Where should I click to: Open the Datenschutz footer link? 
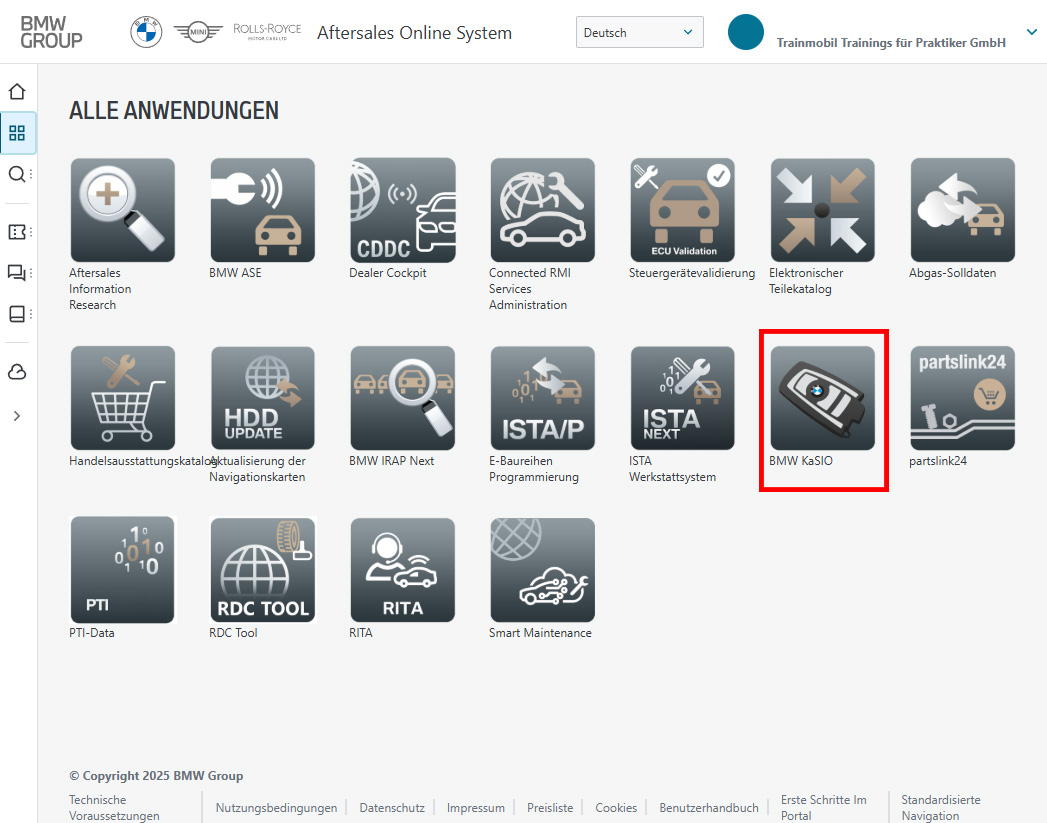click(x=392, y=808)
